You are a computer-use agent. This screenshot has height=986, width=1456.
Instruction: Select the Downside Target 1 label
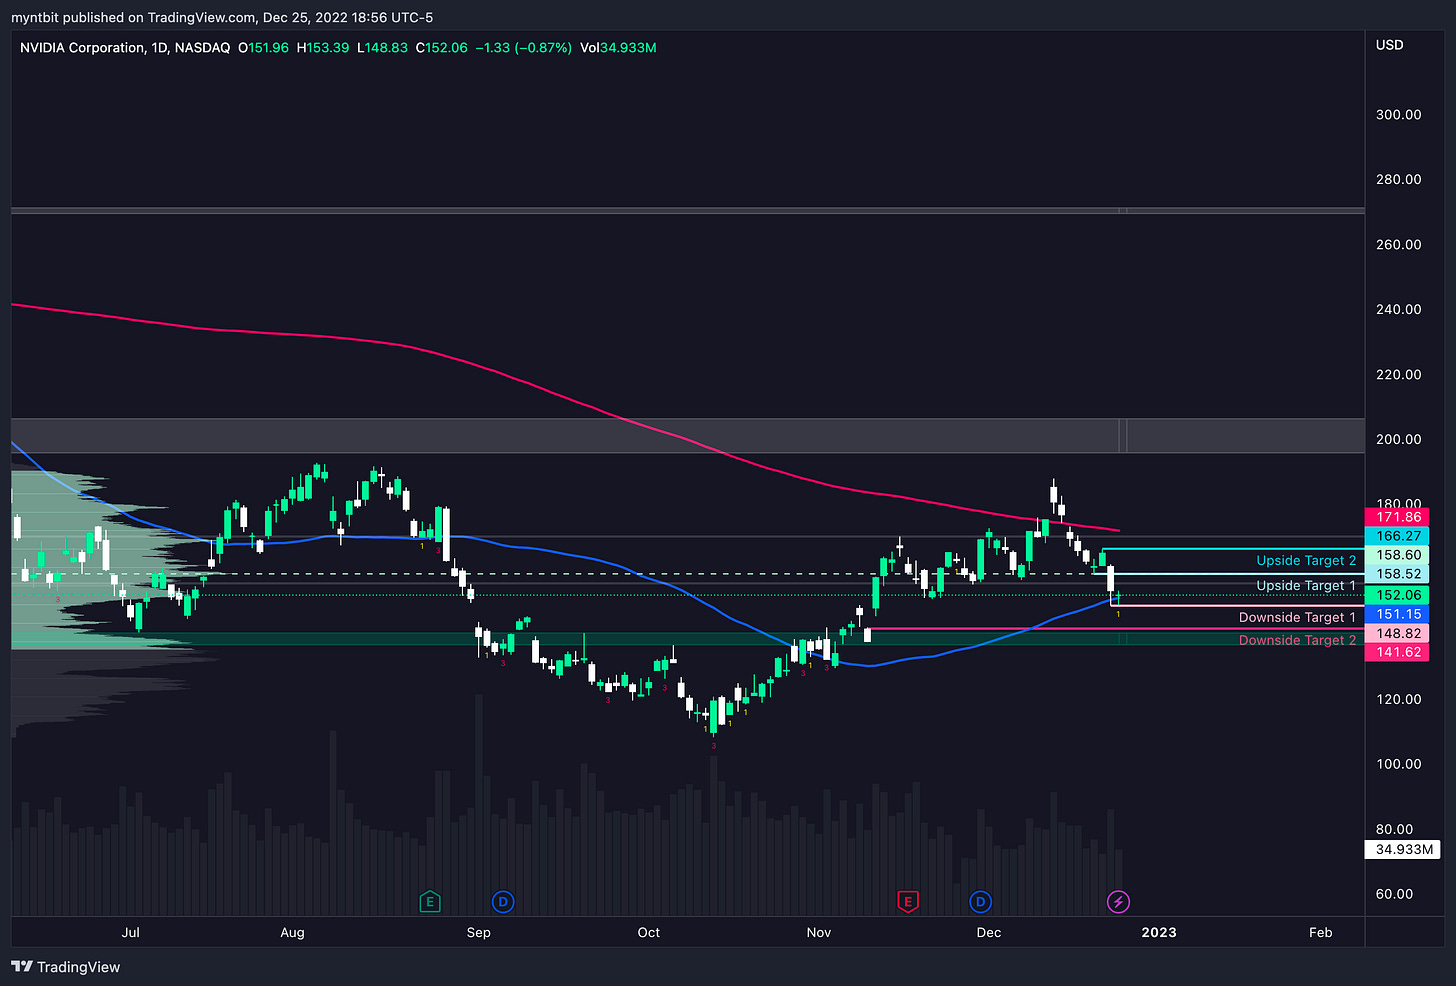[x=1297, y=618]
